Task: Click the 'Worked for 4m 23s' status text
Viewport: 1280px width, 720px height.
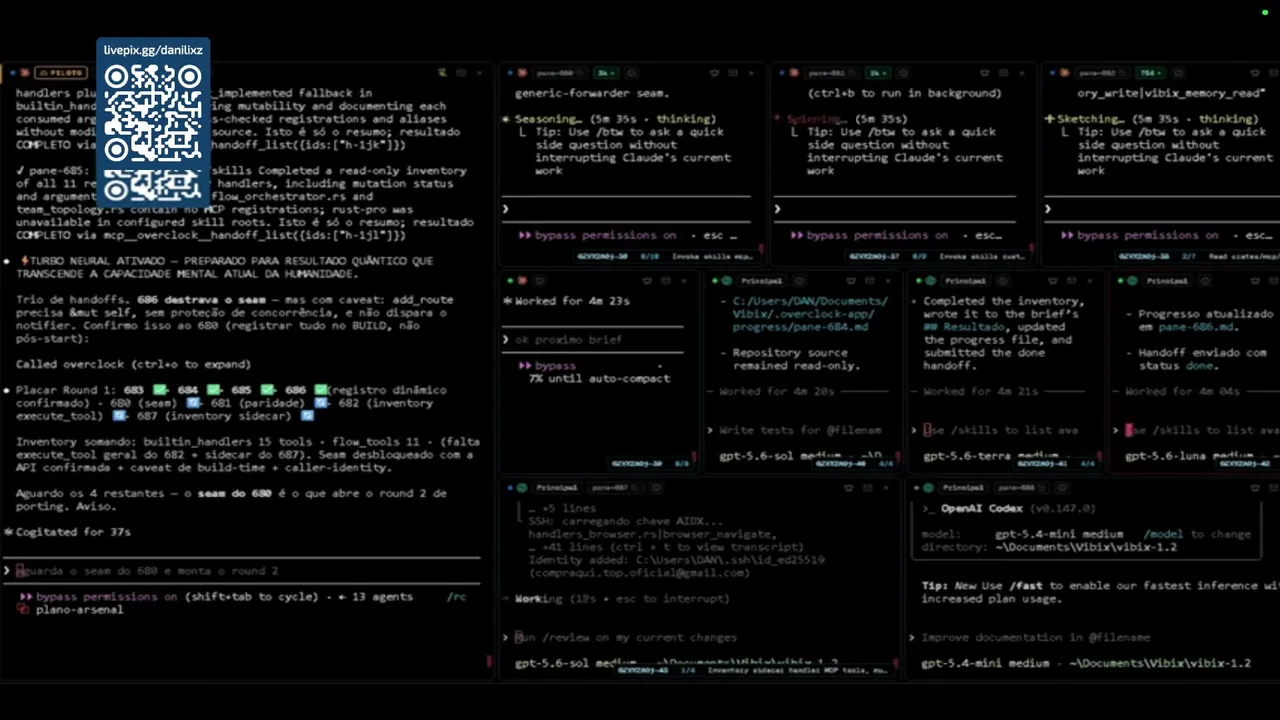Action: click(x=572, y=301)
